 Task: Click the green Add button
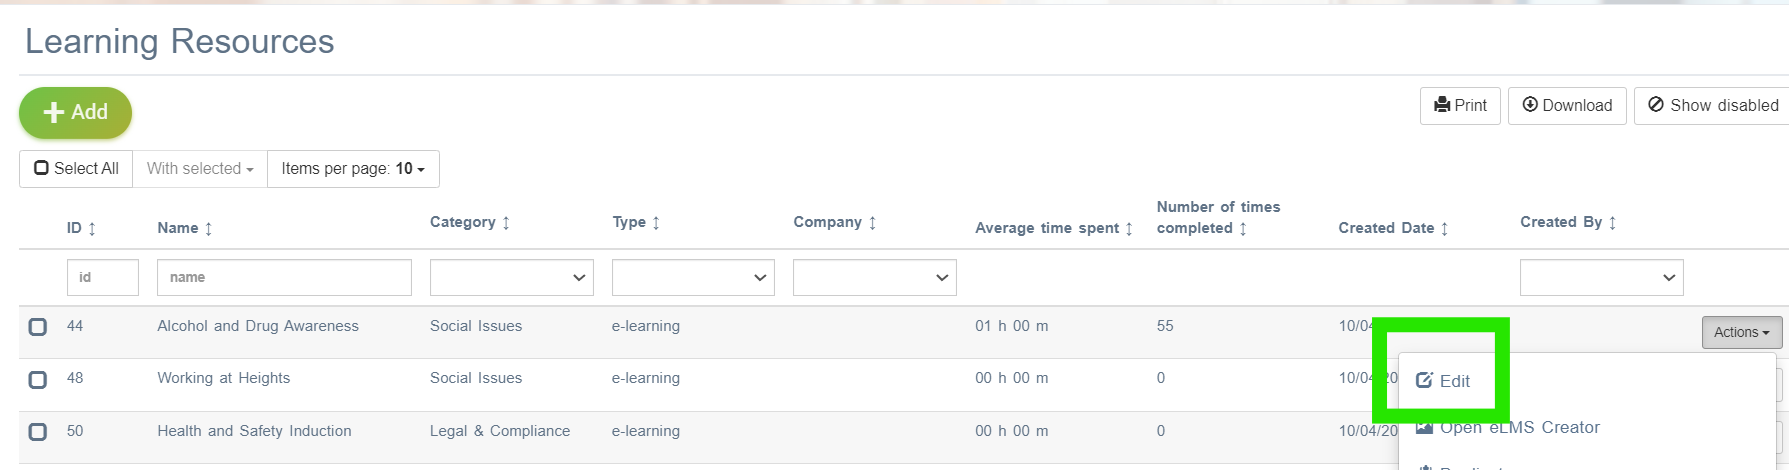click(75, 113)
